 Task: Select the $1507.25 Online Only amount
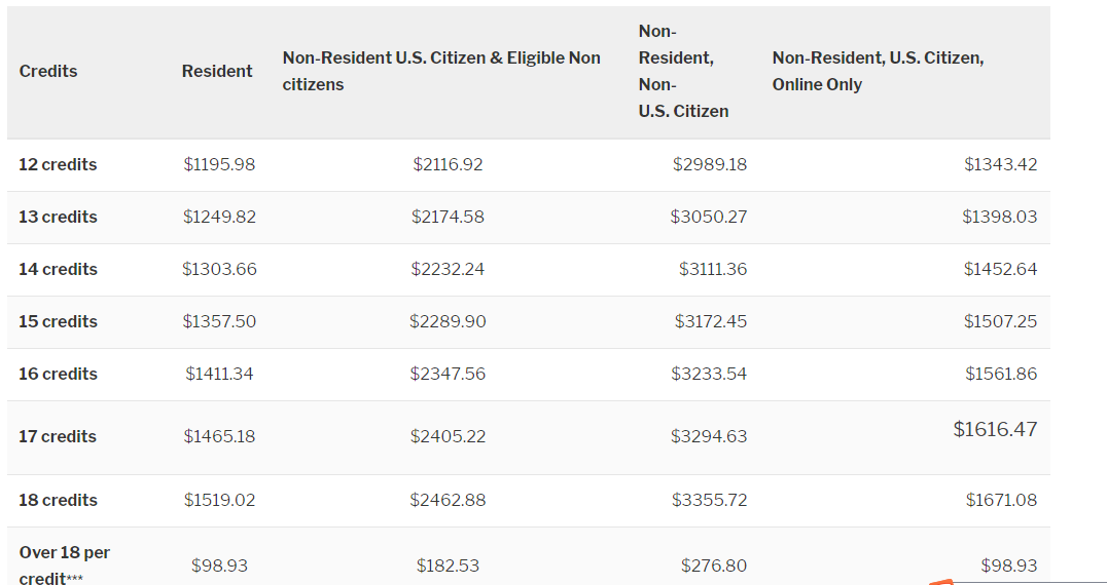tap(1000, 321)
